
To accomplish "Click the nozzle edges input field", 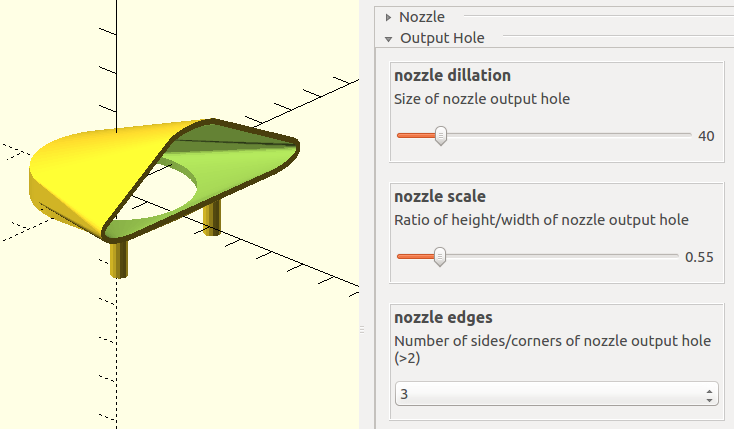I will [x=557, y=394].
